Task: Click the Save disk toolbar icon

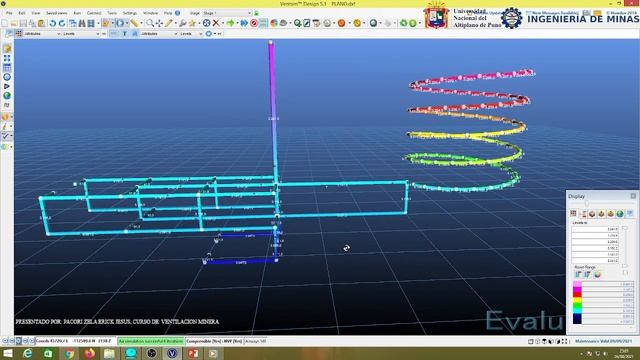Action: (23, 23)
